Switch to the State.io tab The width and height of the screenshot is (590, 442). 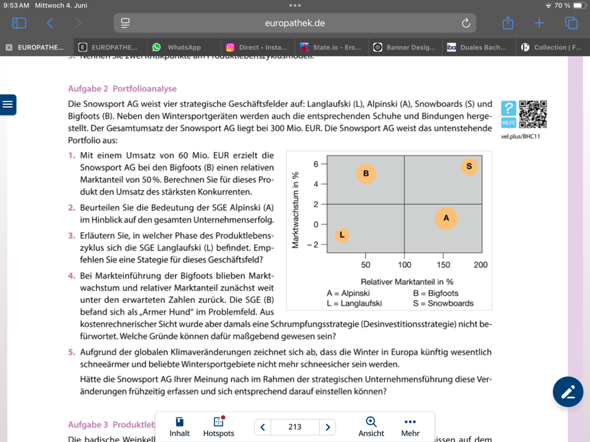pos(331,47)
